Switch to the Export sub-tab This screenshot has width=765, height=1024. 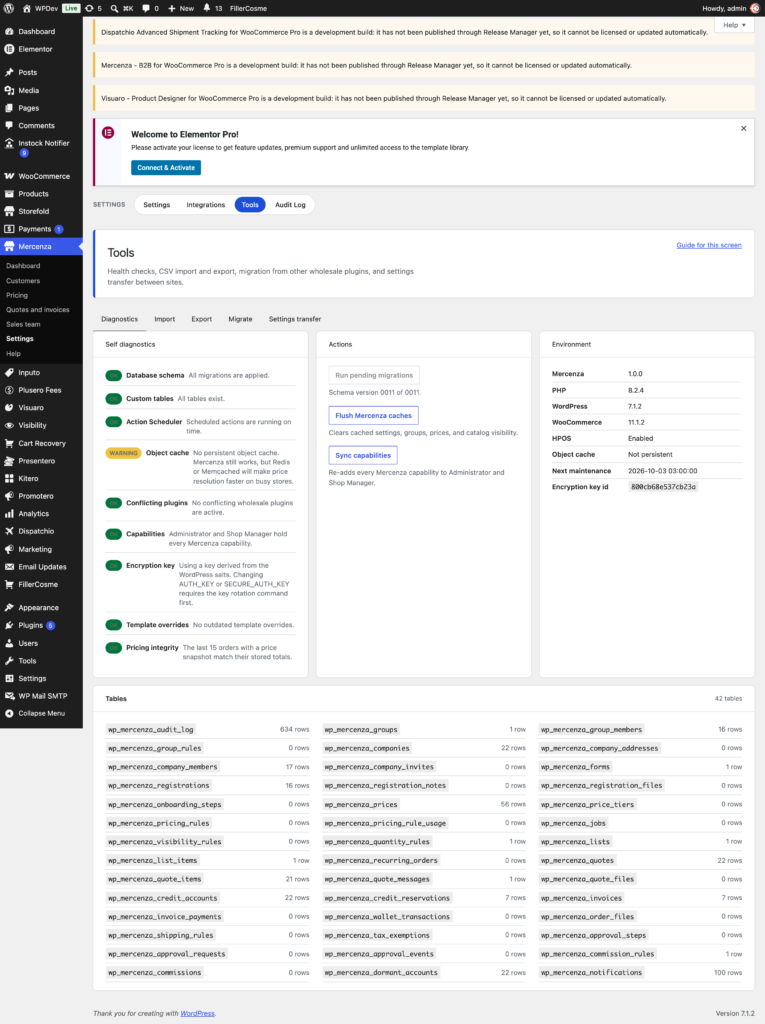click(201, 319)
